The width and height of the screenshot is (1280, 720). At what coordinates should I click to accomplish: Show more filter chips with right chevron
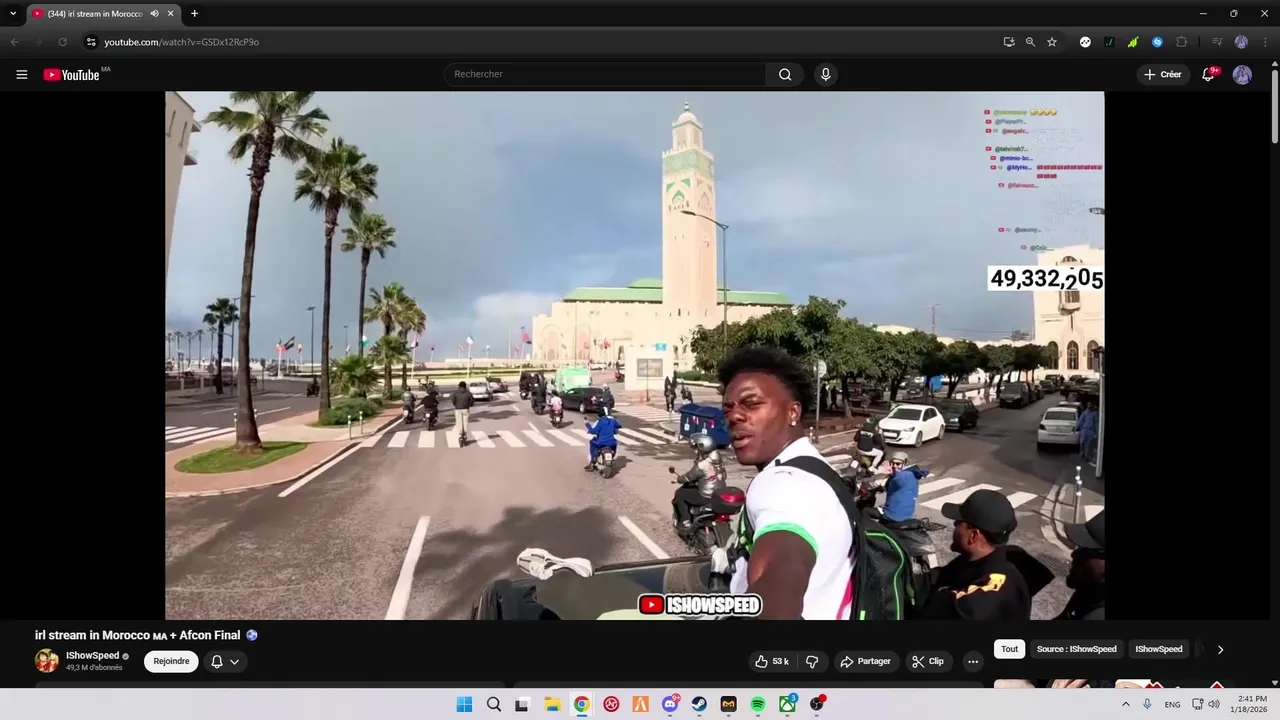[1220, 649]
